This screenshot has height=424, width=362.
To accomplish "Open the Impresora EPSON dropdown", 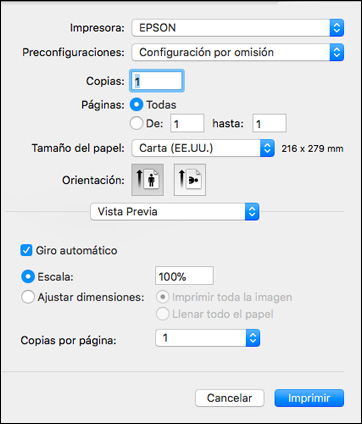I will [238, 28].
